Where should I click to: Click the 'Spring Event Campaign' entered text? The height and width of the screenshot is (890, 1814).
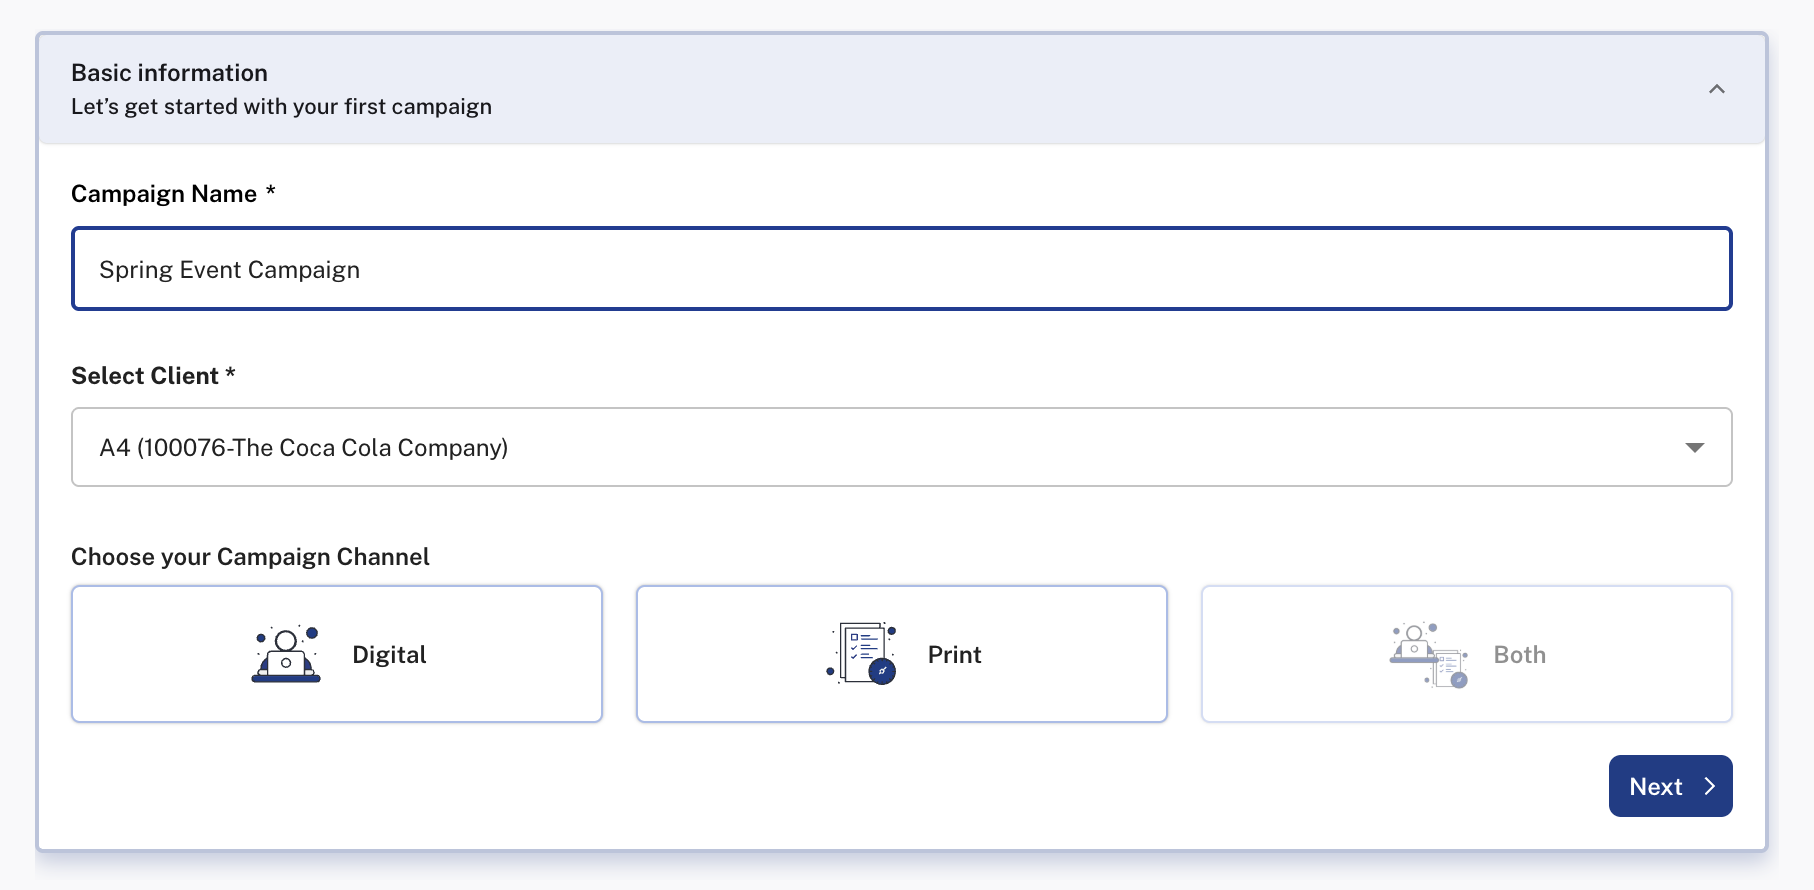pyautogui.click(x=229, y=270)
